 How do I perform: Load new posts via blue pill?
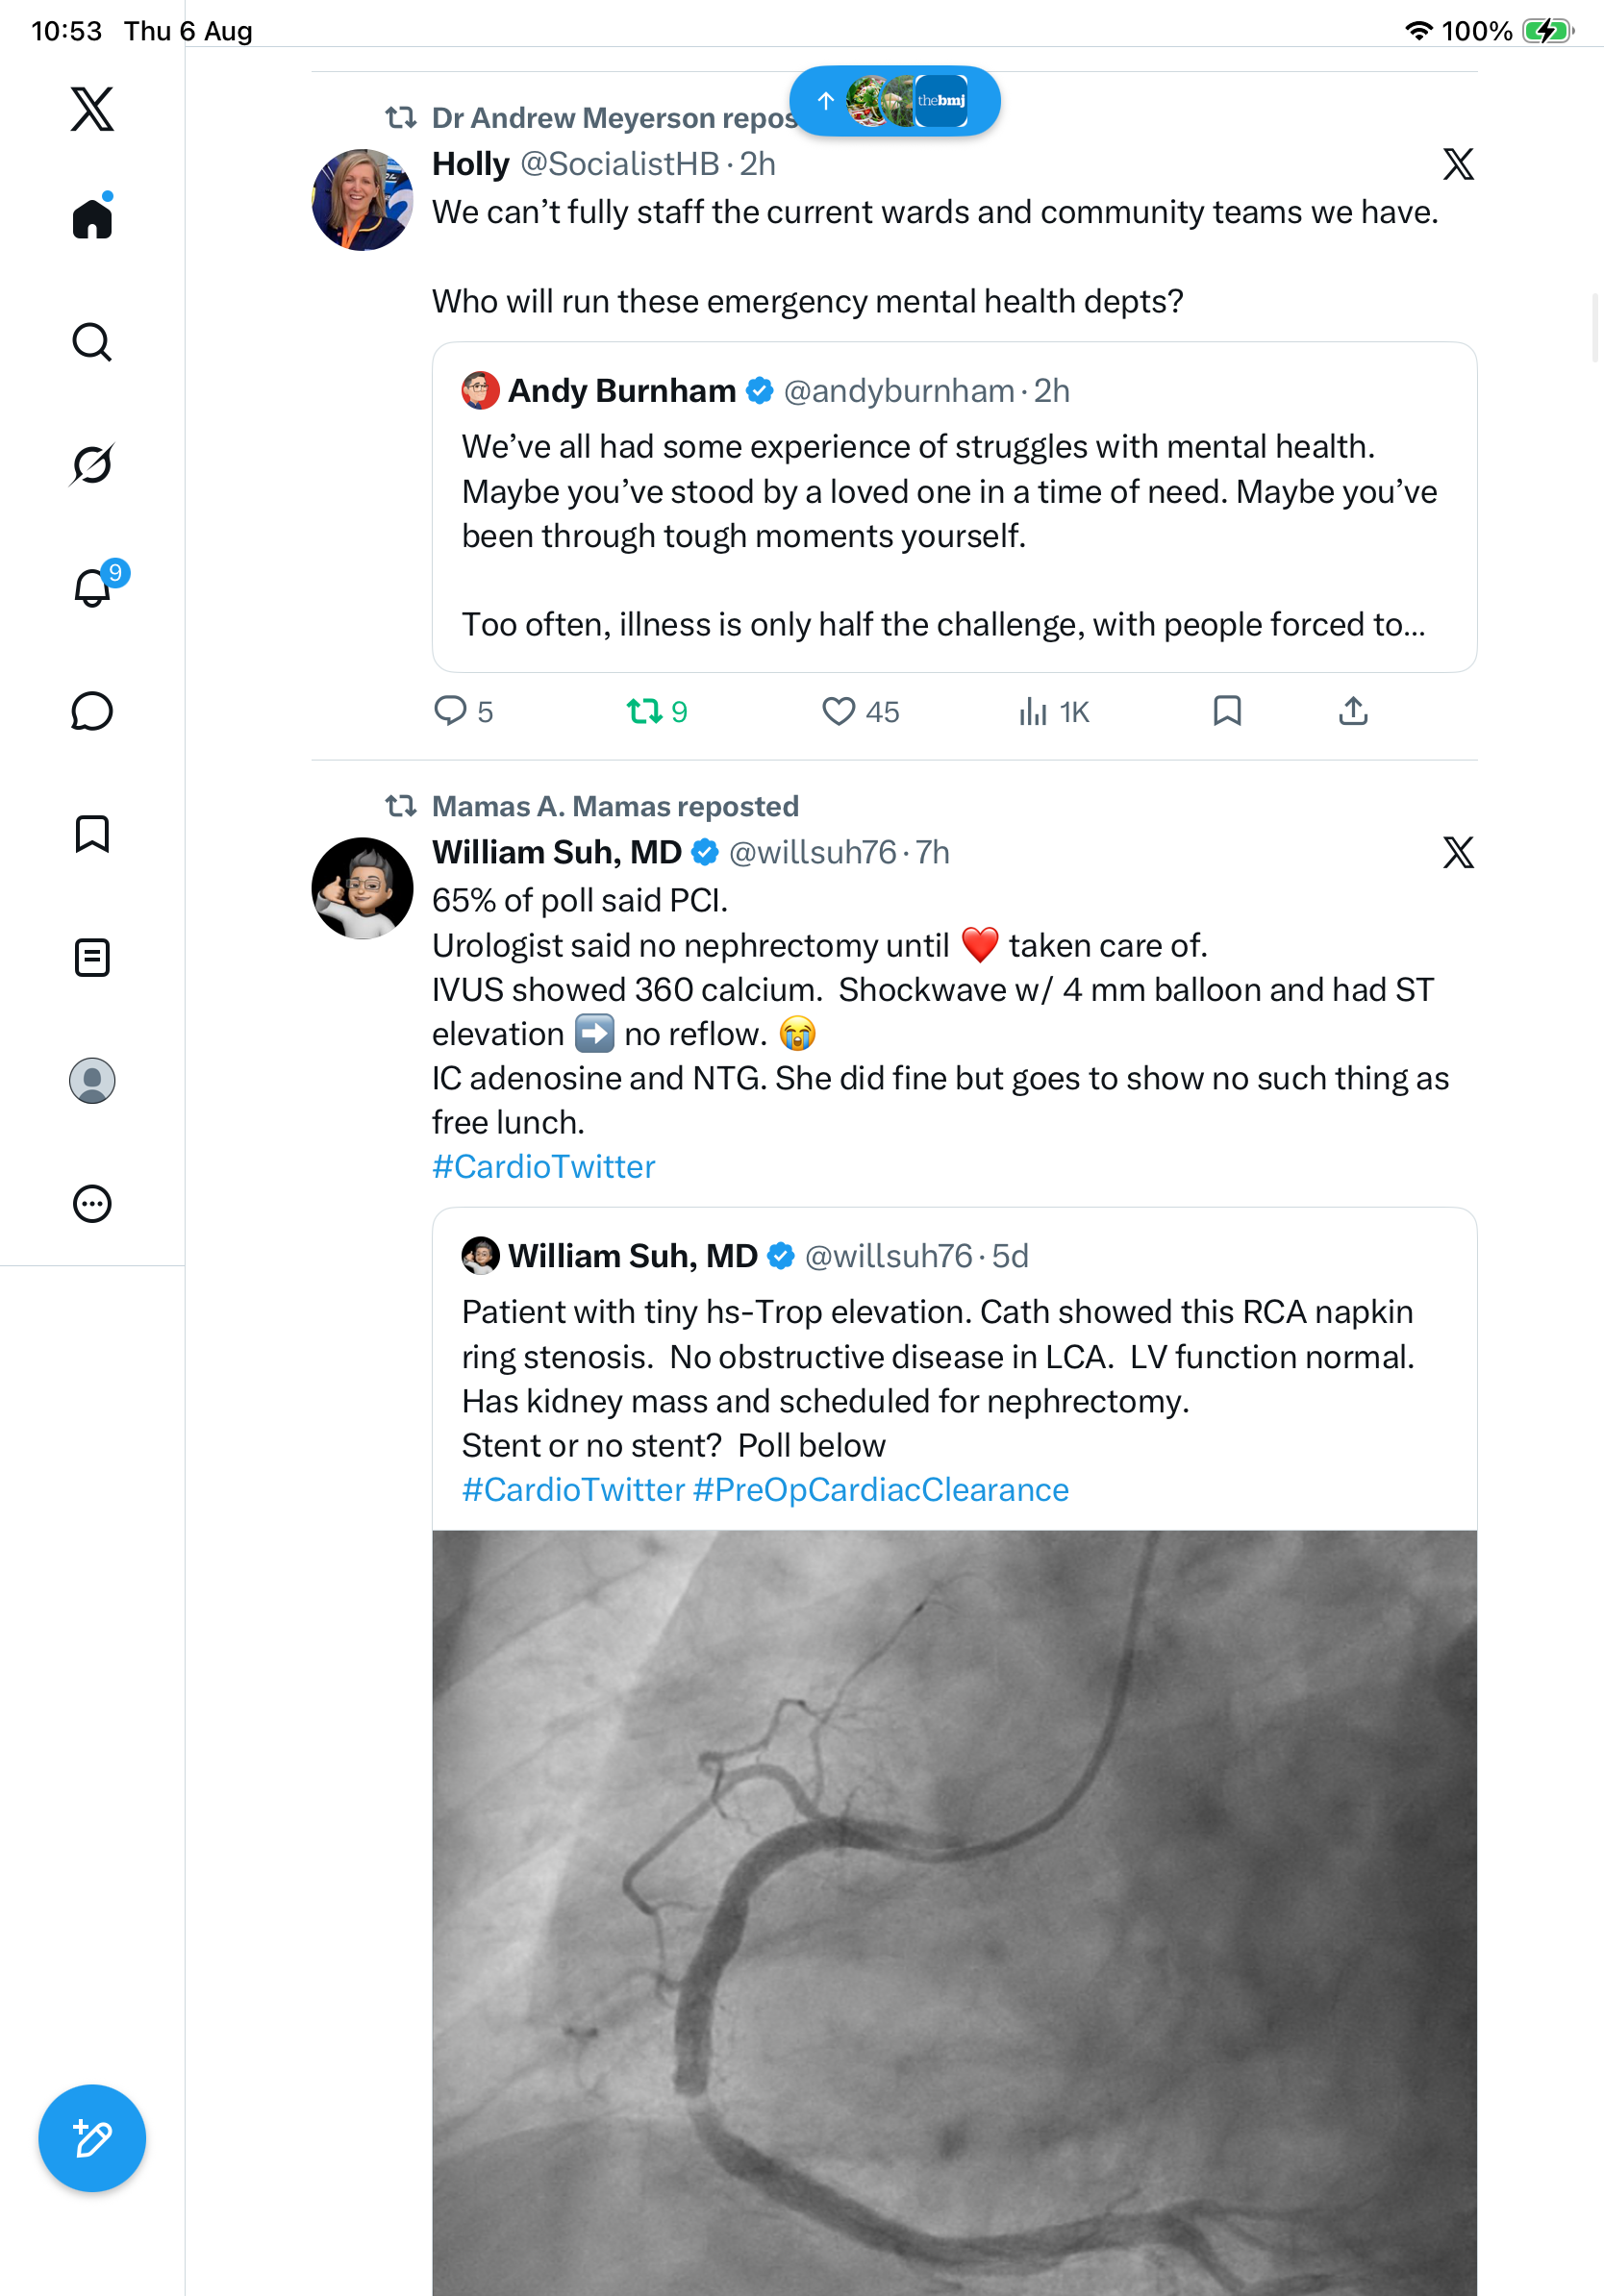point(895,101)
